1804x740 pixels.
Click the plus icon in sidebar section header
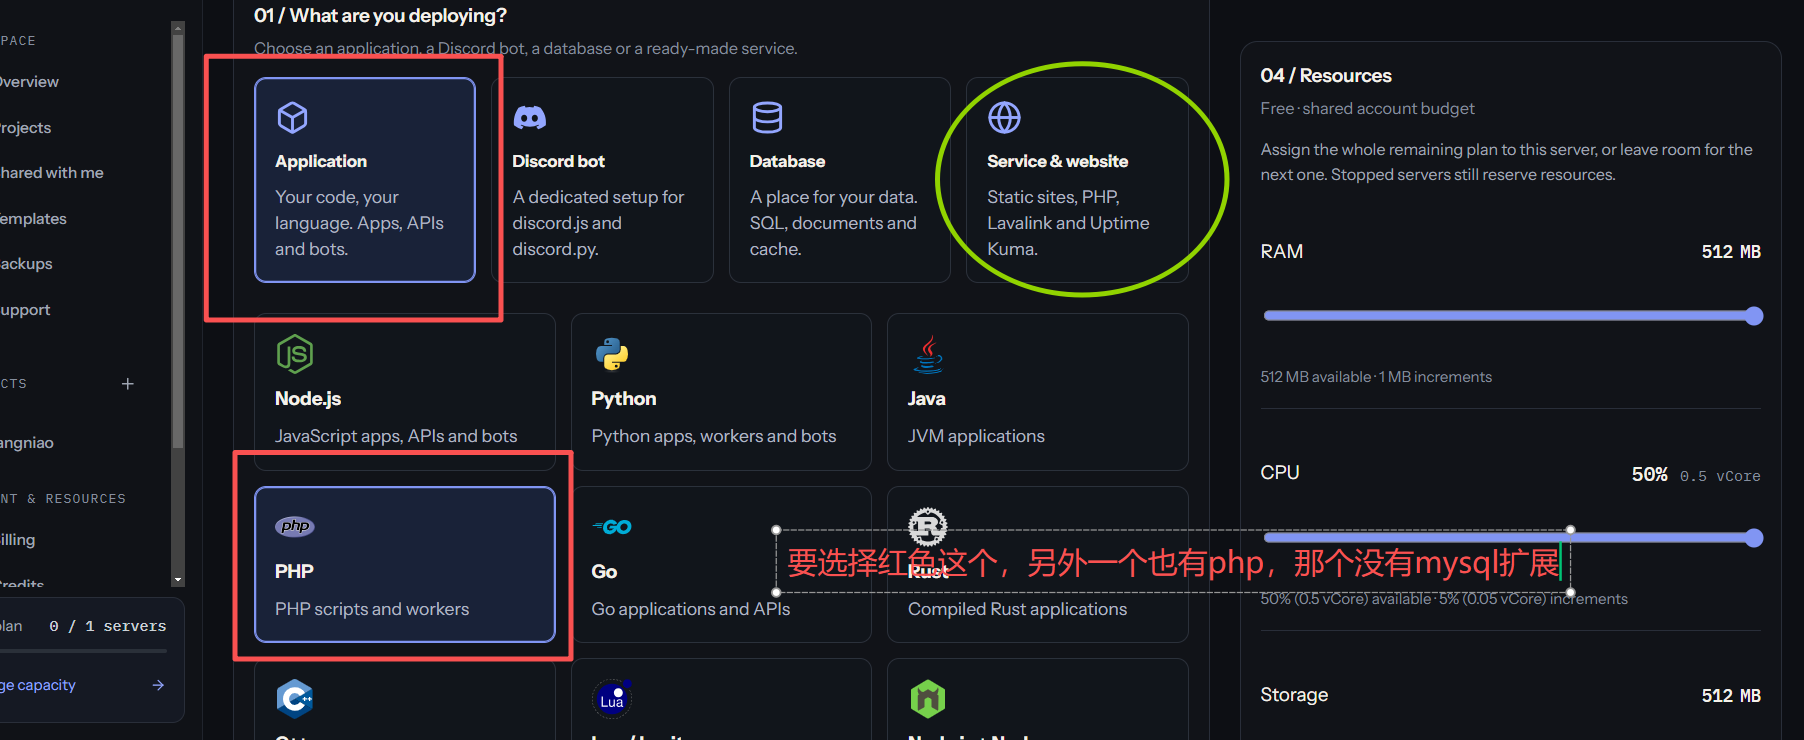point(128,384)
